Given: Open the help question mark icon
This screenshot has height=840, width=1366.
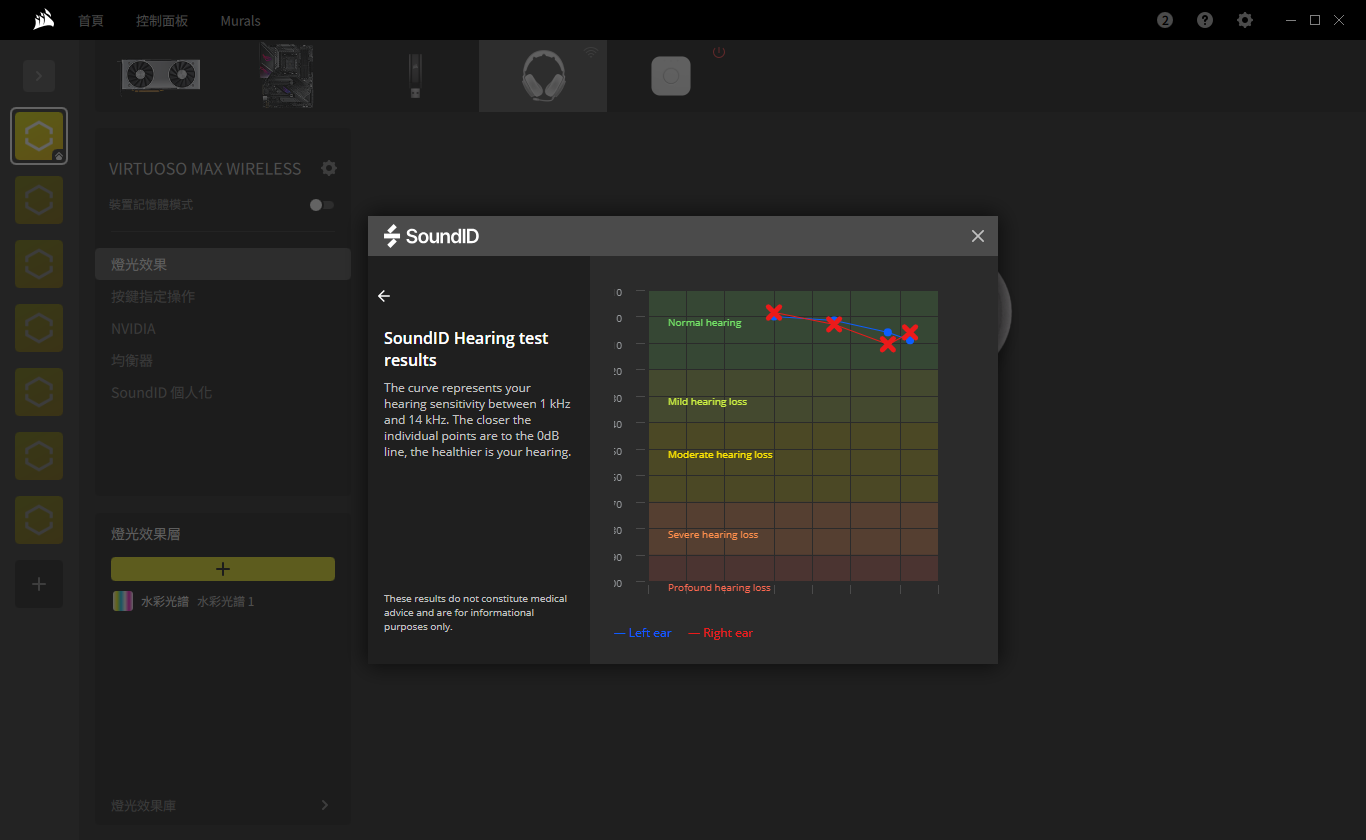Looking at the screenshot, I should coord(1205,20).
